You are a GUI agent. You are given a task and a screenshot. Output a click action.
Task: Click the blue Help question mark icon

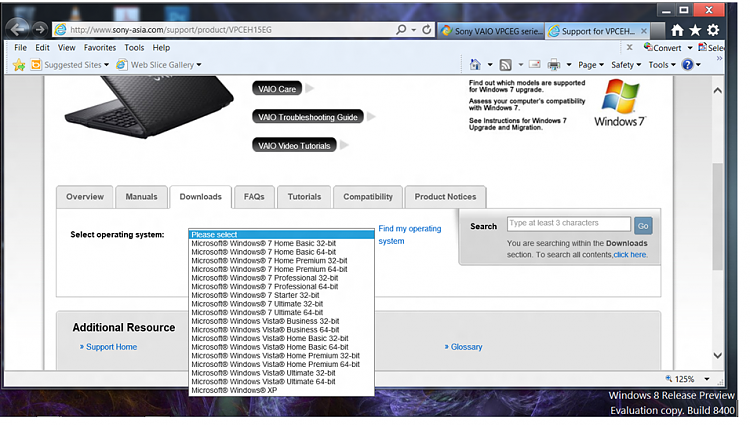[687, 64]
